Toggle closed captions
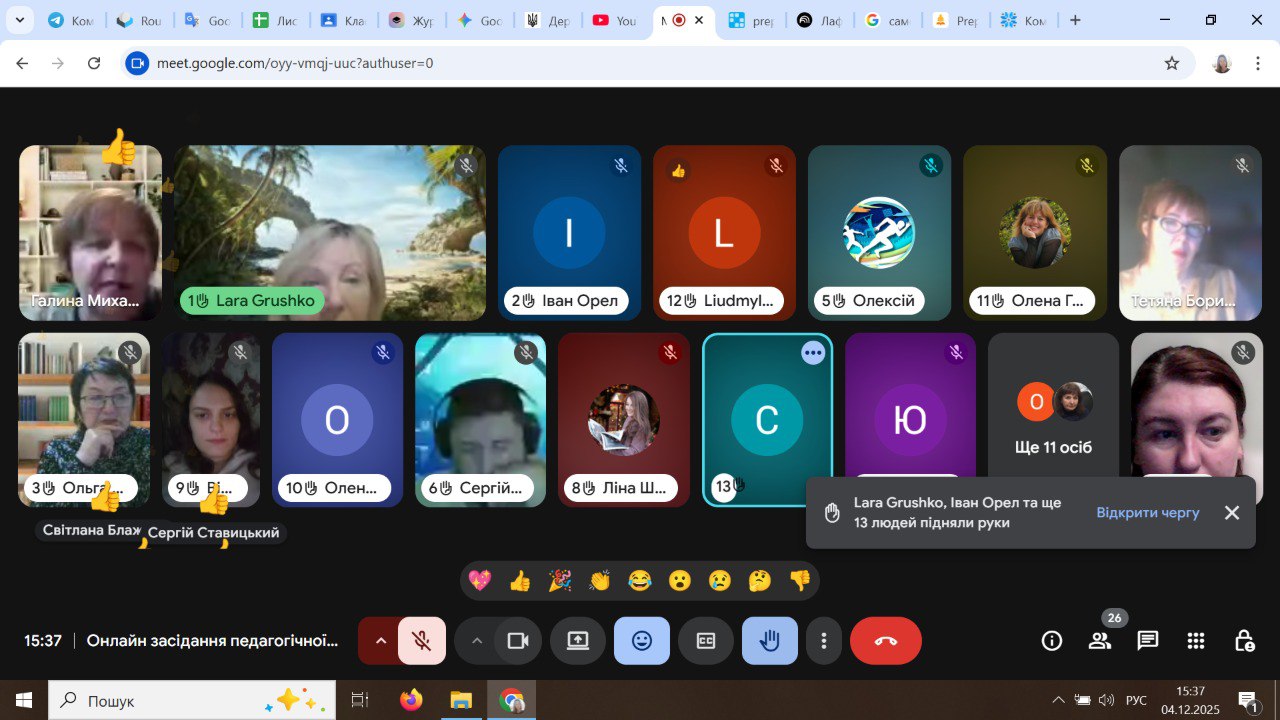1280x720 pixels. tap(706, 641)
